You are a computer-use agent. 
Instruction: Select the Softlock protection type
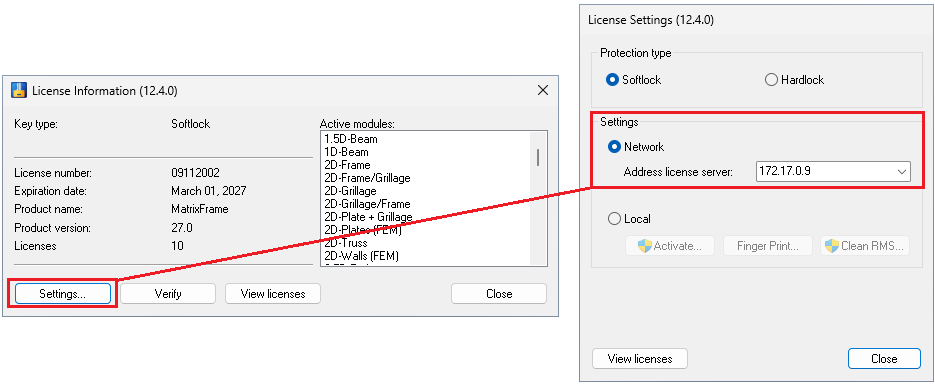(x=633, y=80)
